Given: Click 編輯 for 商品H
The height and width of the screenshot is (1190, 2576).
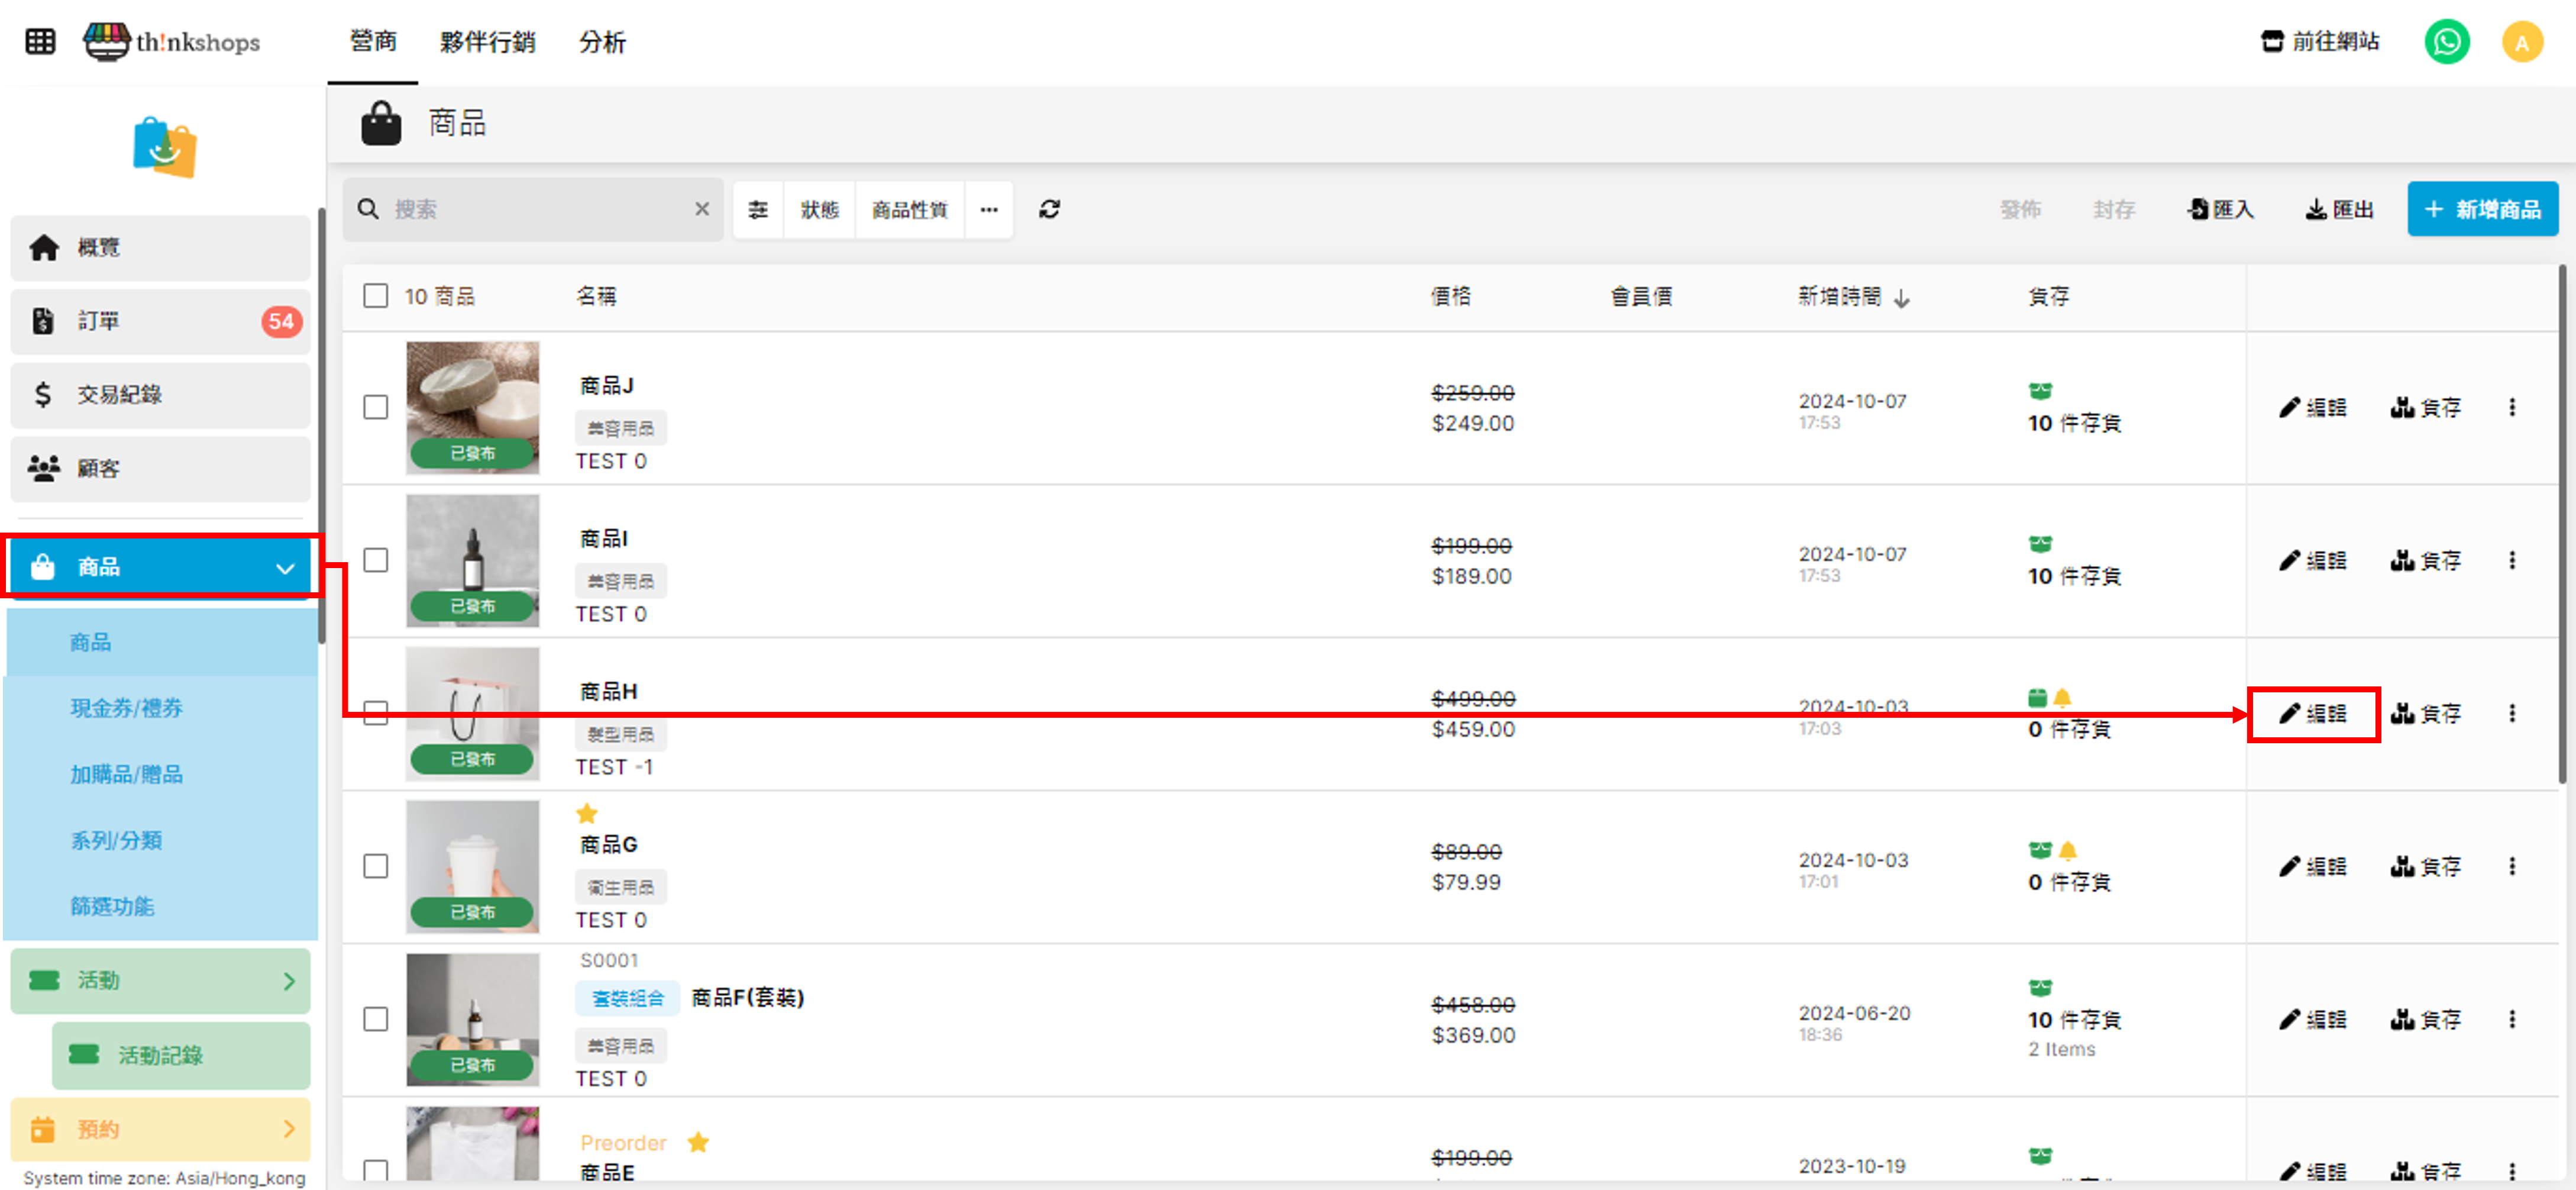Looking at the screenshot, I should tap(2313, 713).
